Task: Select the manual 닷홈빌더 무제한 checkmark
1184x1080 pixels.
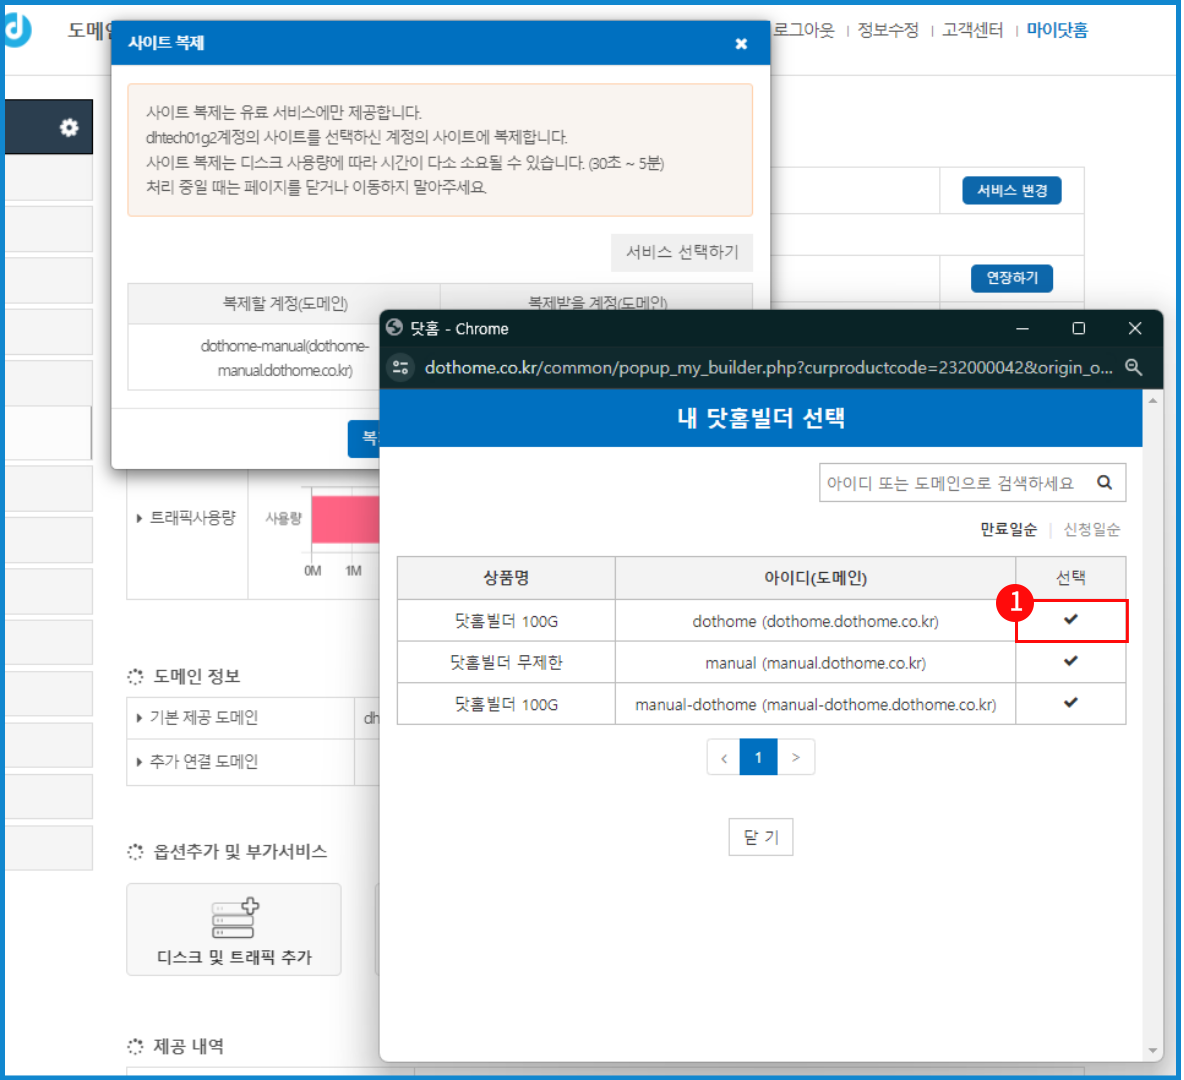Action: (1070, 661)
